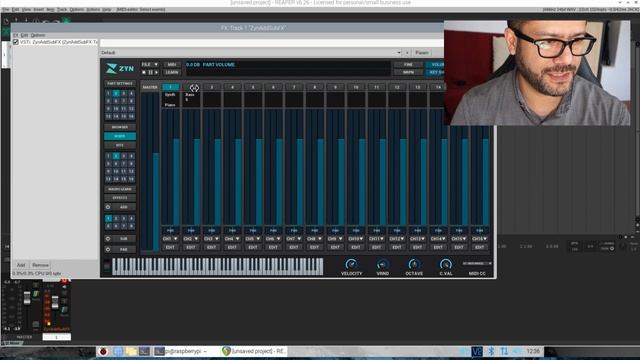Screen dimensions: 640x360
Task: Switch to the BROWSER view
Action: point(120,127)
